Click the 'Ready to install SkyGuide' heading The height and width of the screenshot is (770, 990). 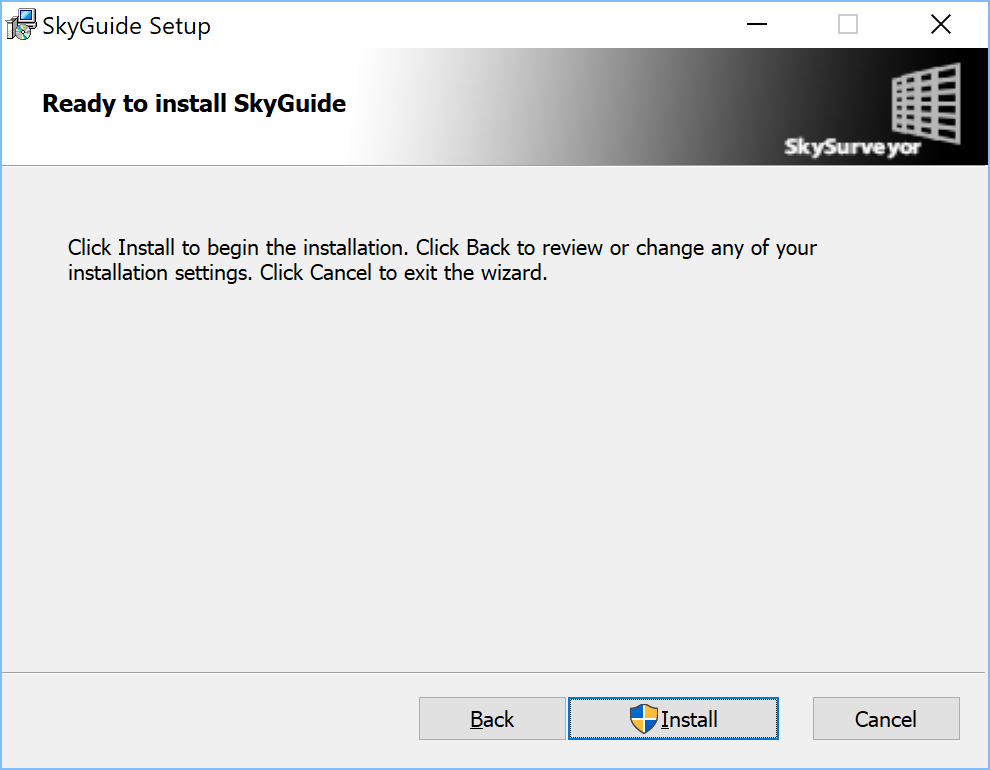click(x=194, y=104)
